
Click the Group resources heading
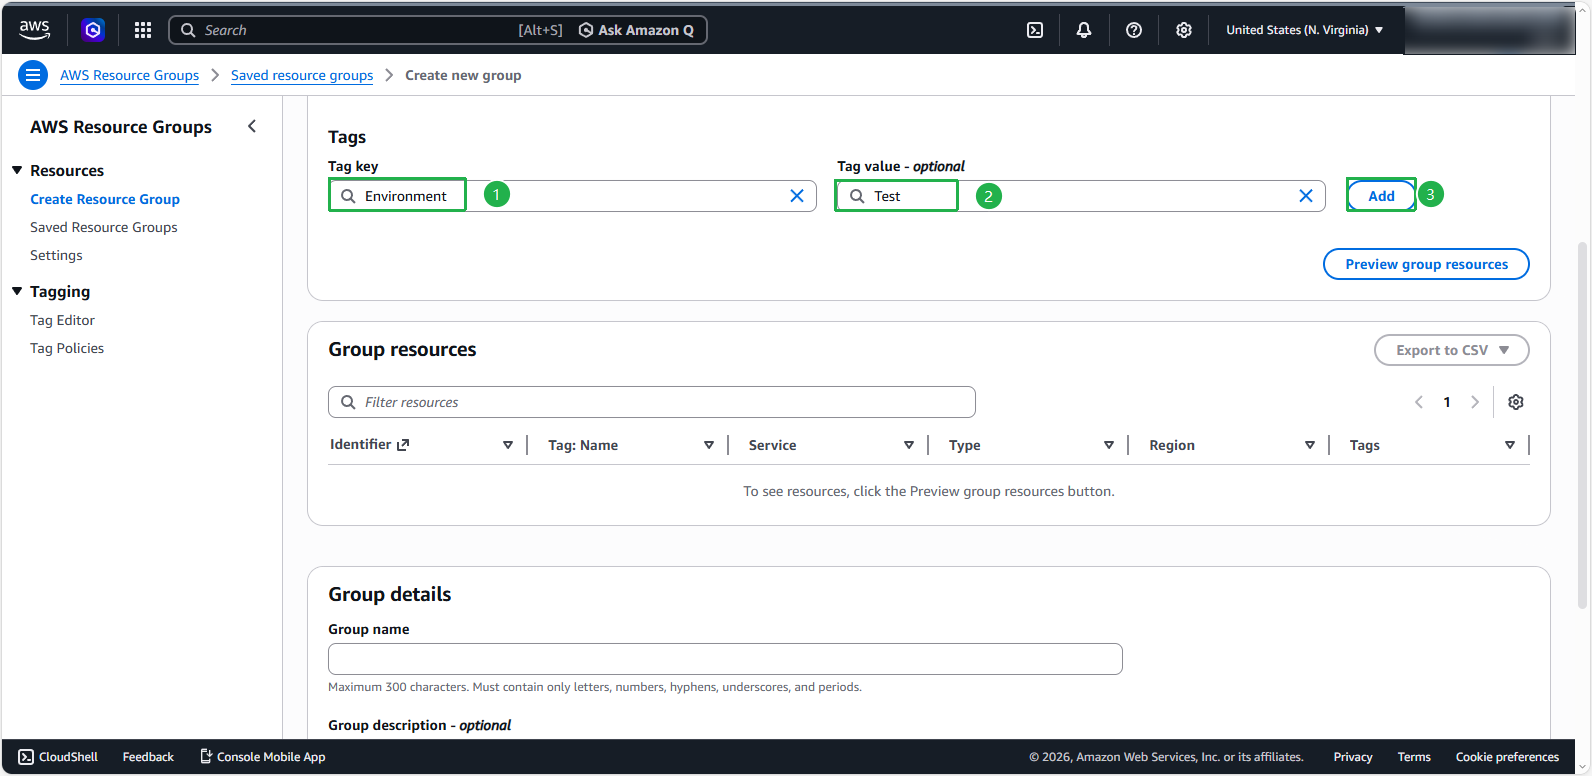pyautogui.click(x=402, y=349)
